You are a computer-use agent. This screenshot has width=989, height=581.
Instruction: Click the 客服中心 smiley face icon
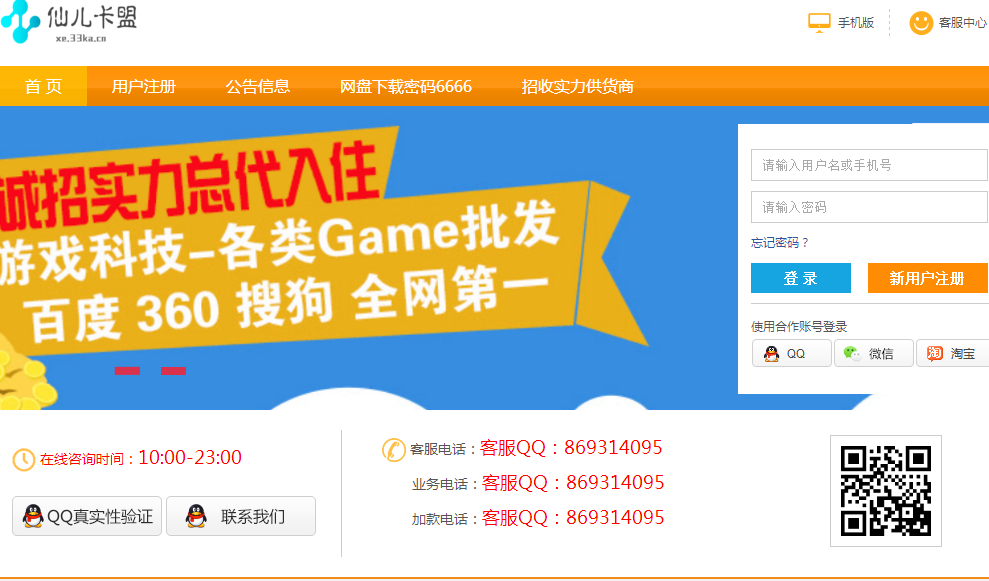[921, 23]
